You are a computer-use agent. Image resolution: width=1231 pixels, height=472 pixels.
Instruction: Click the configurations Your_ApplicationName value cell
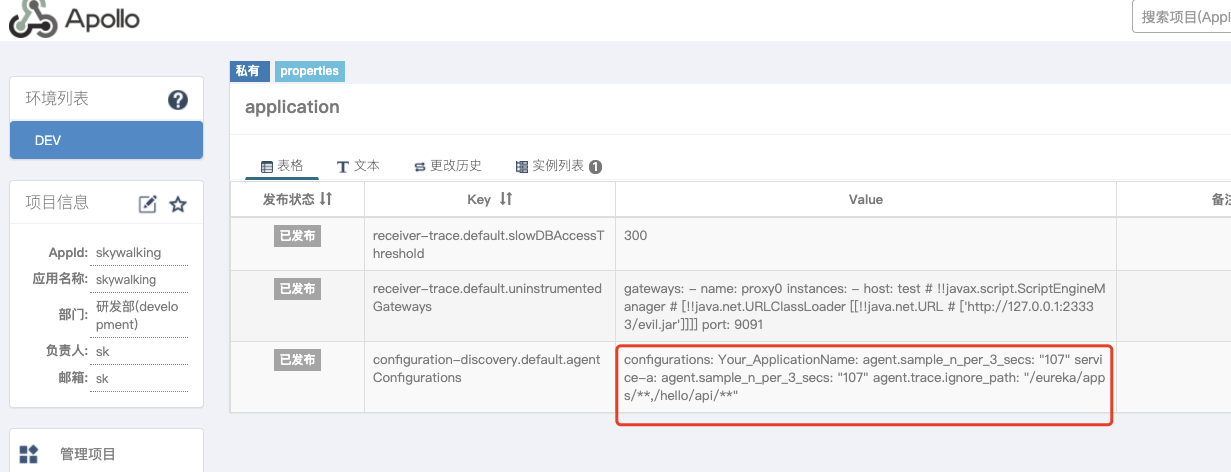click(x=864, y=377)
